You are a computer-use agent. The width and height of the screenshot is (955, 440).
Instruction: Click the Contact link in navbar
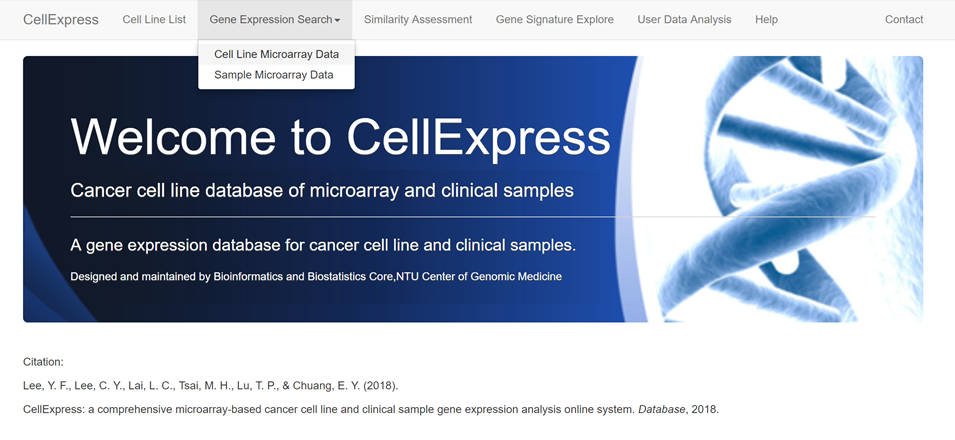[904, 20]
